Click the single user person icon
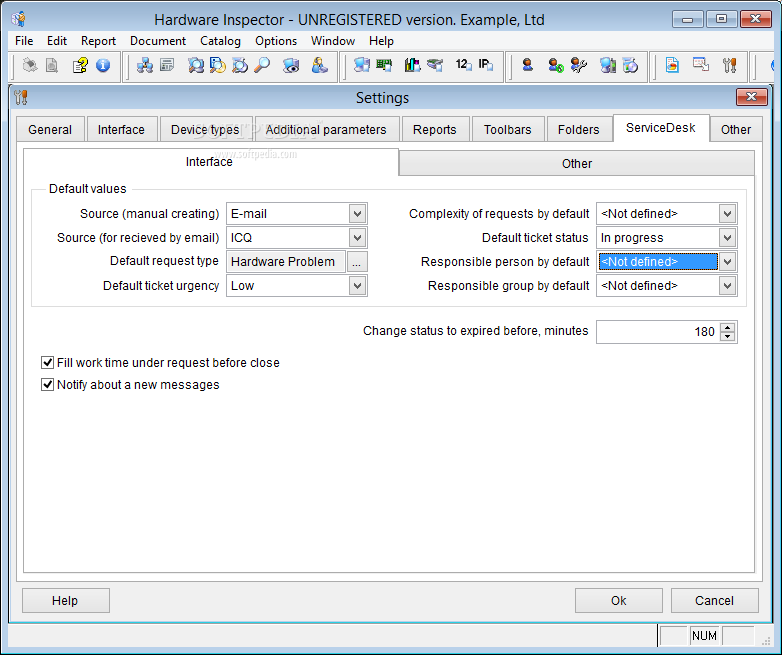 pos(528,65)
